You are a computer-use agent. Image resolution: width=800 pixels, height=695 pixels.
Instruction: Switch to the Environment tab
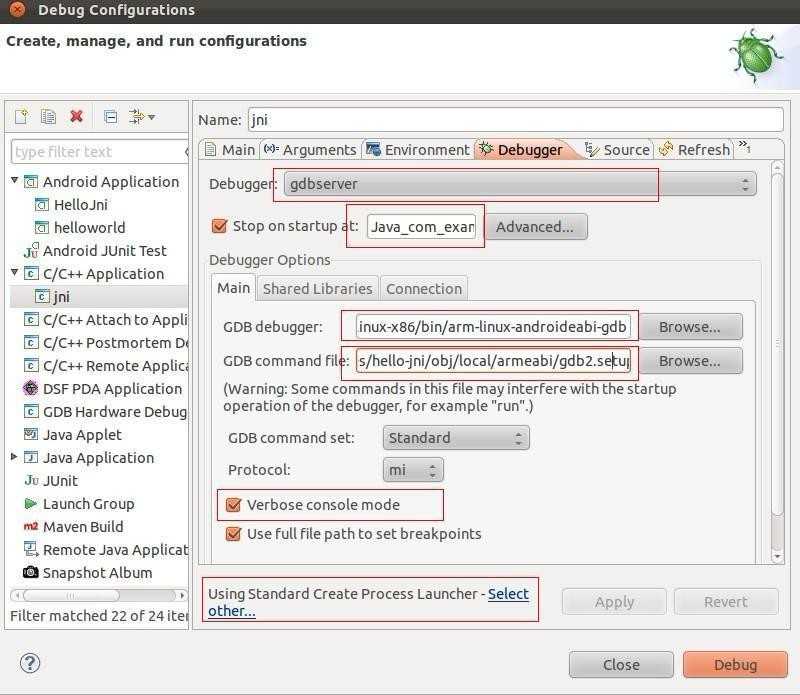pyautogui.click(x=417, y=150)
